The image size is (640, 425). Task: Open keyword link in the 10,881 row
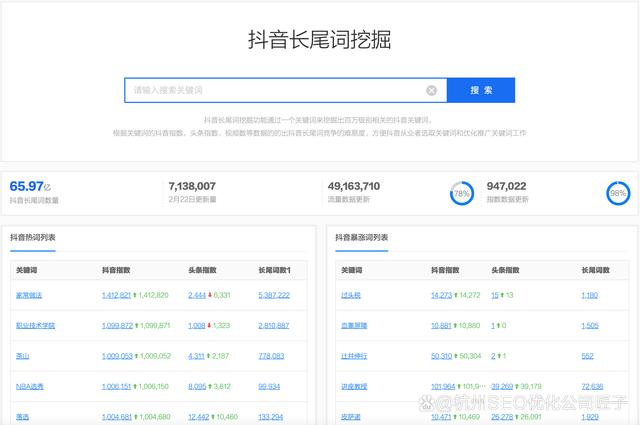[x=354, y=325]
